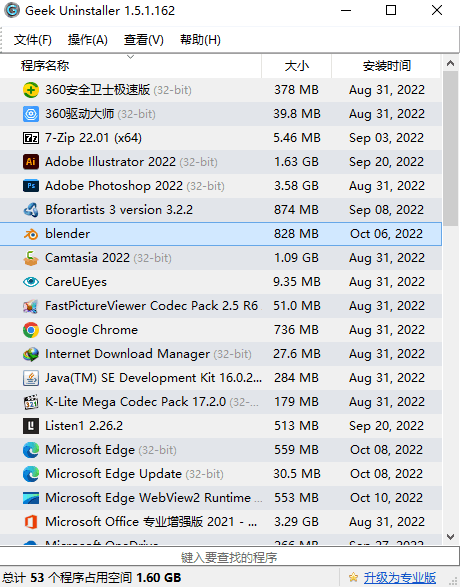This screenshot has width=460, height=587.
Task: Click the Adobe Illustrator Ai icon
Action: tap(31, 162)
